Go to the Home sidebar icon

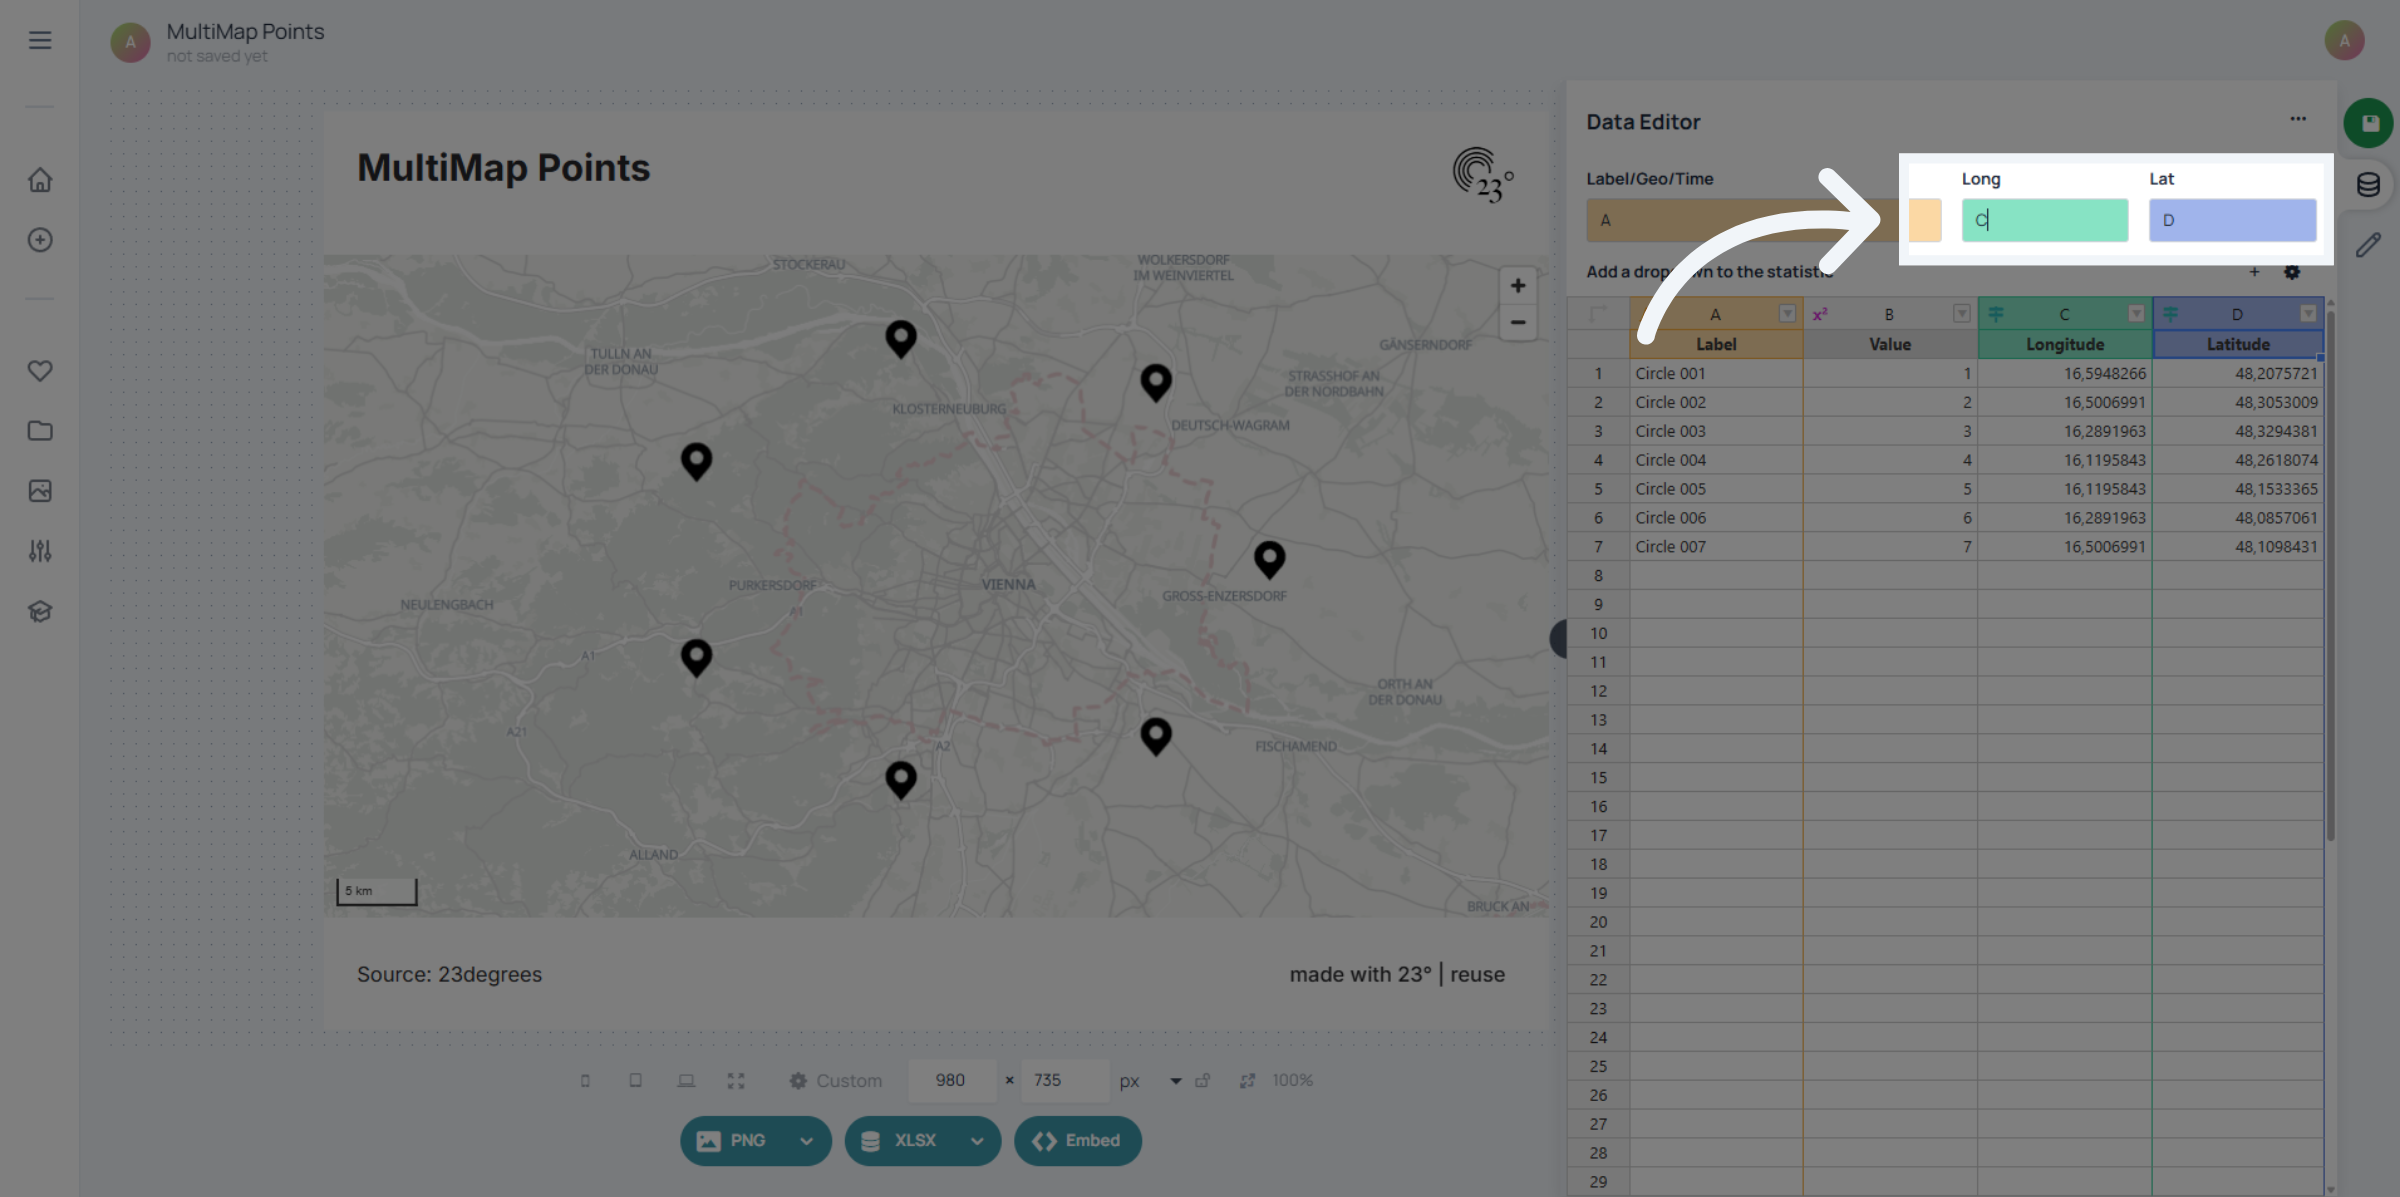[x=40, y=180]
